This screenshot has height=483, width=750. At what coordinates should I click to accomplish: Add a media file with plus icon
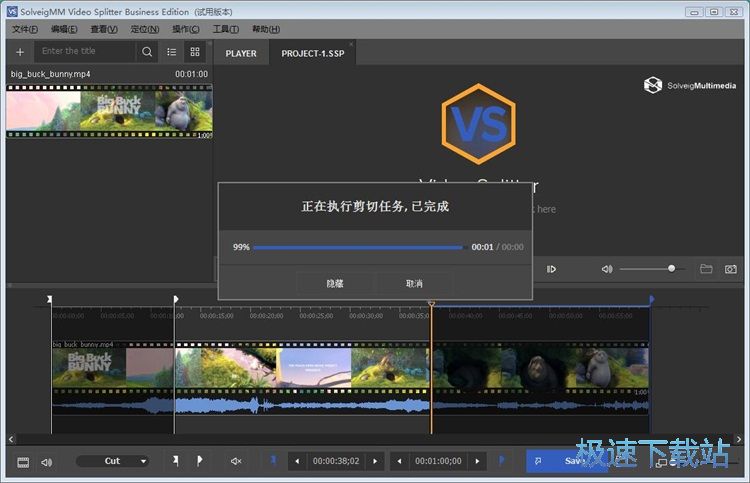[x=20, y=52]
